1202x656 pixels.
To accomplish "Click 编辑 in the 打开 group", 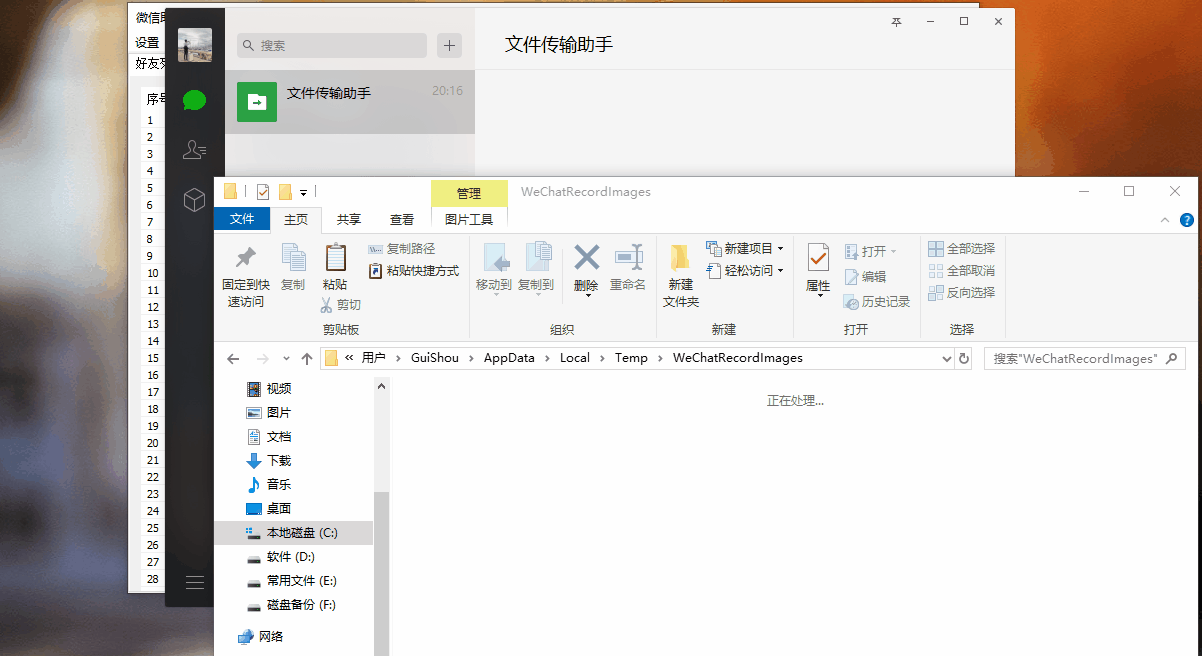I will [865, 277].
